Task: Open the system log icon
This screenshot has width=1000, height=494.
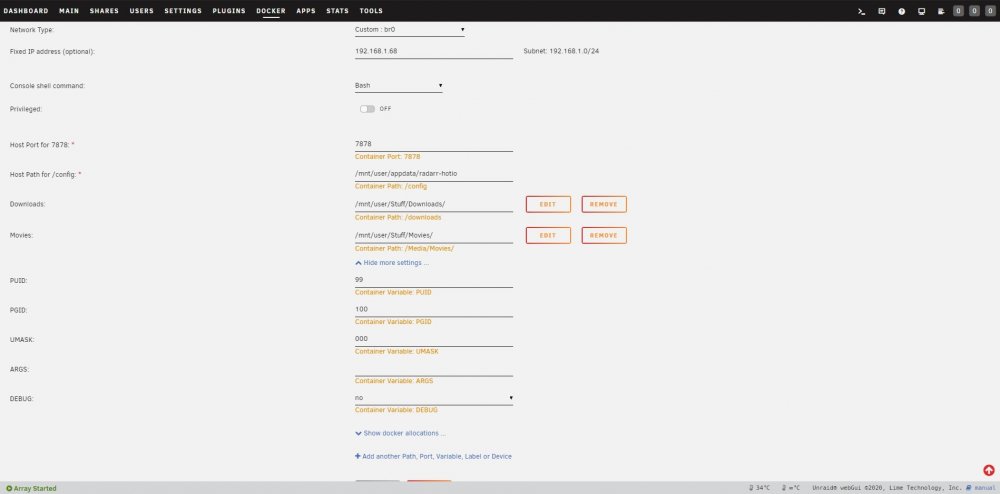Action: point(941,11)
